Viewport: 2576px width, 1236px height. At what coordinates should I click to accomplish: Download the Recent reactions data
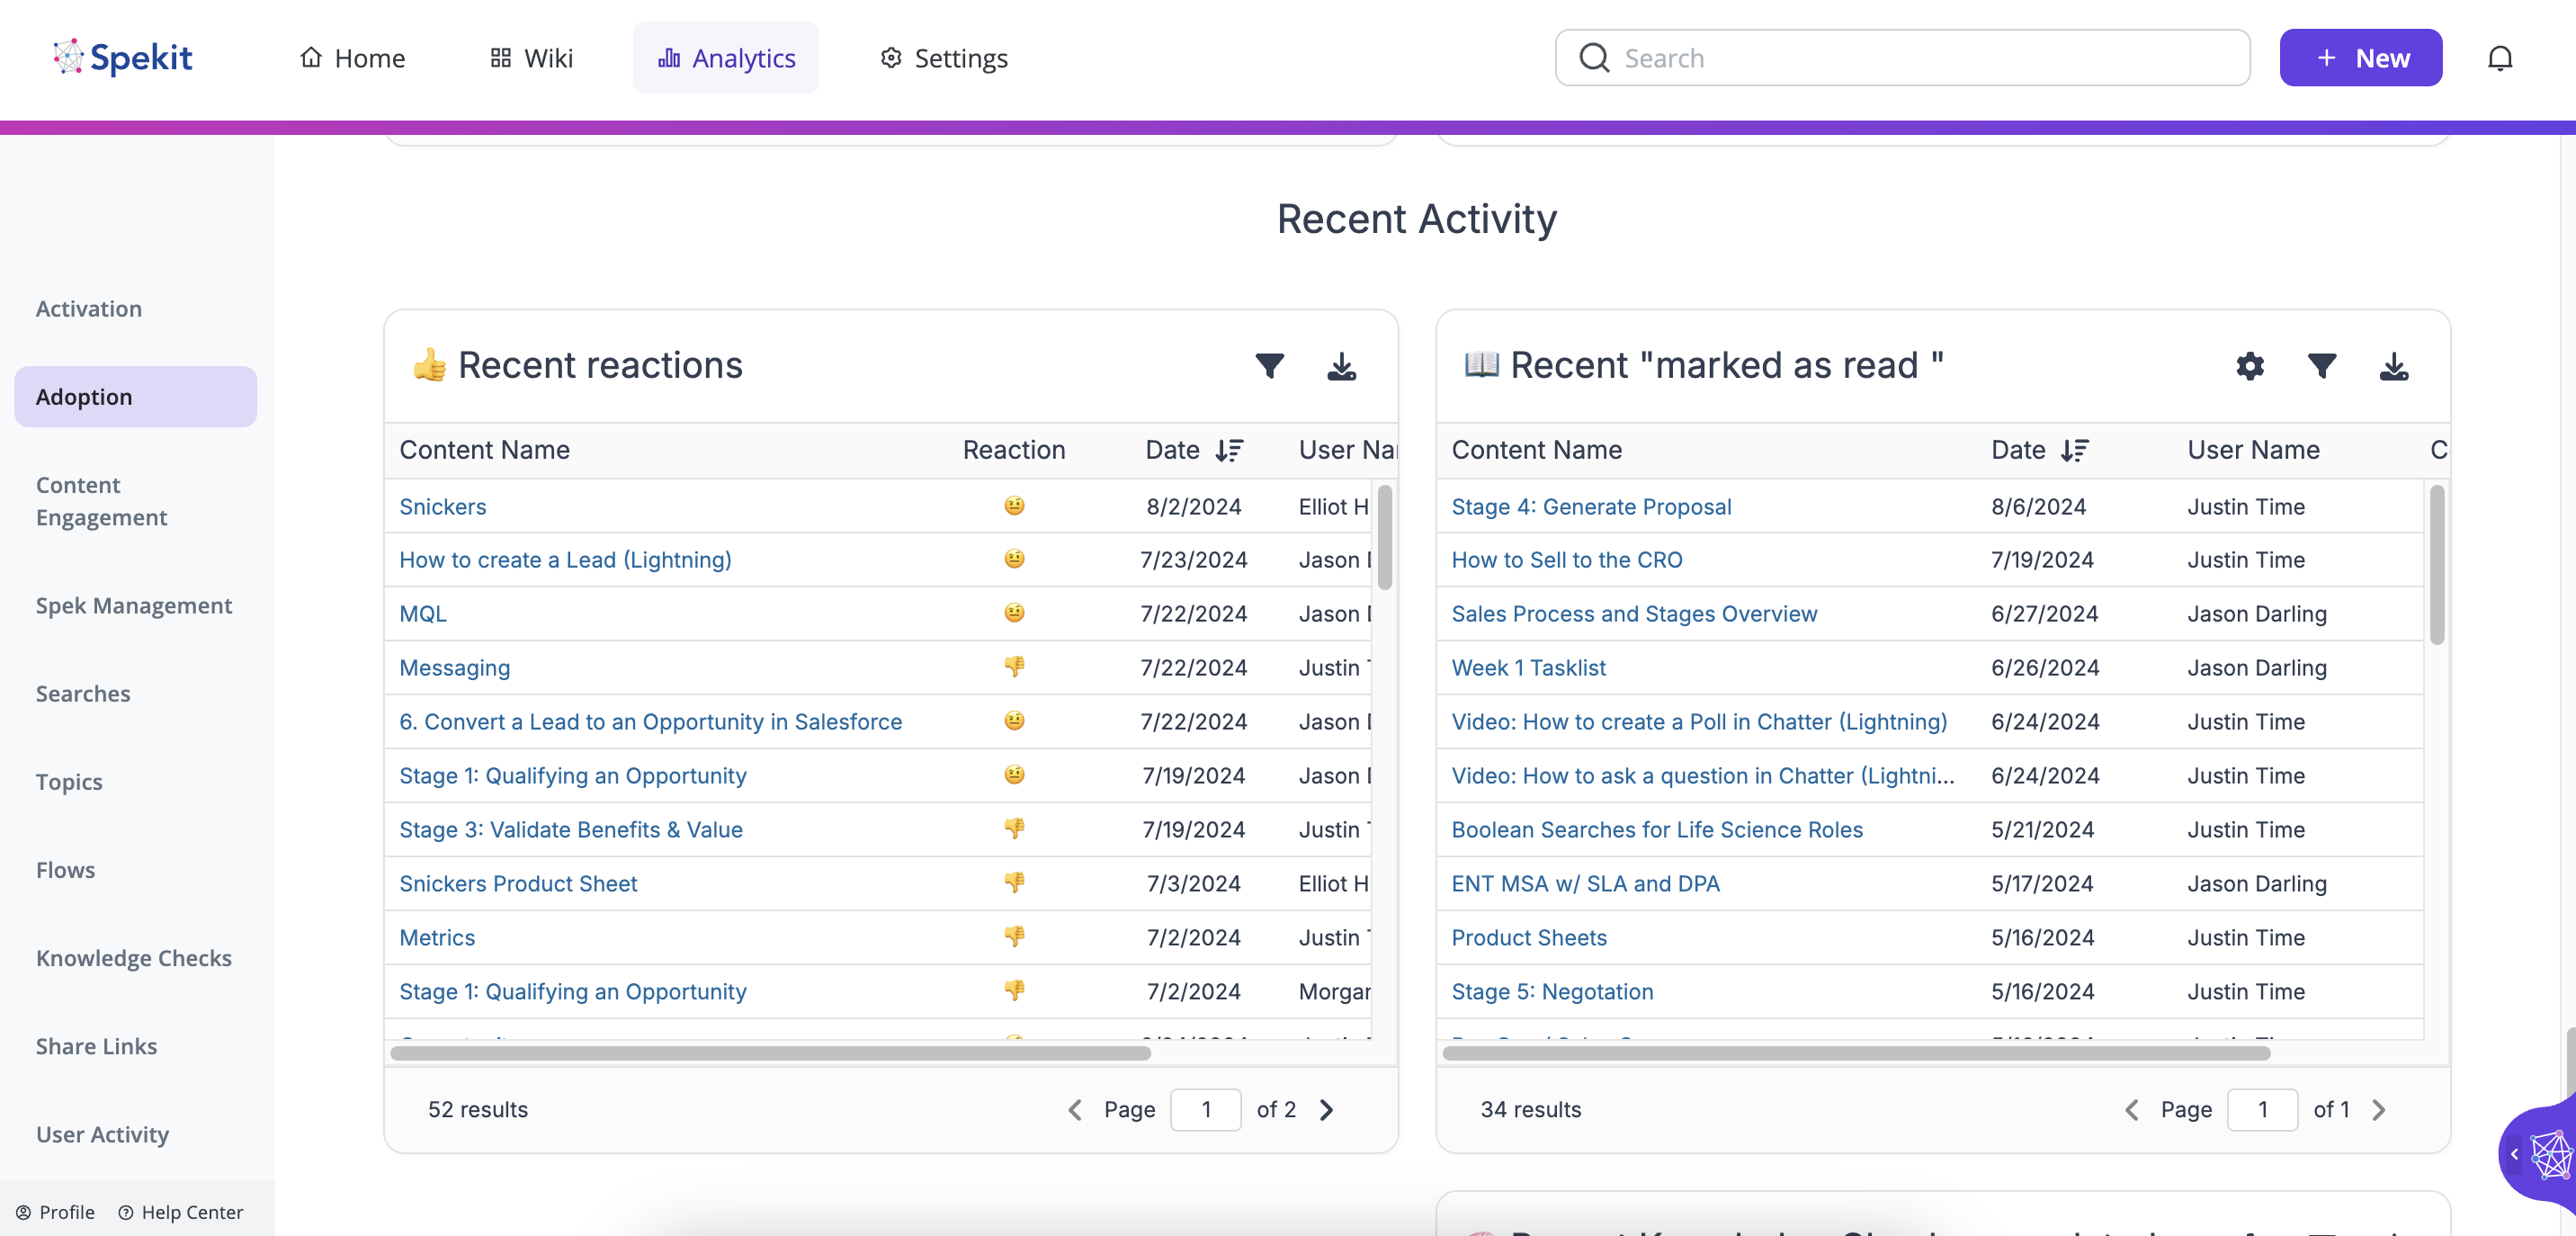[1341, 366]
